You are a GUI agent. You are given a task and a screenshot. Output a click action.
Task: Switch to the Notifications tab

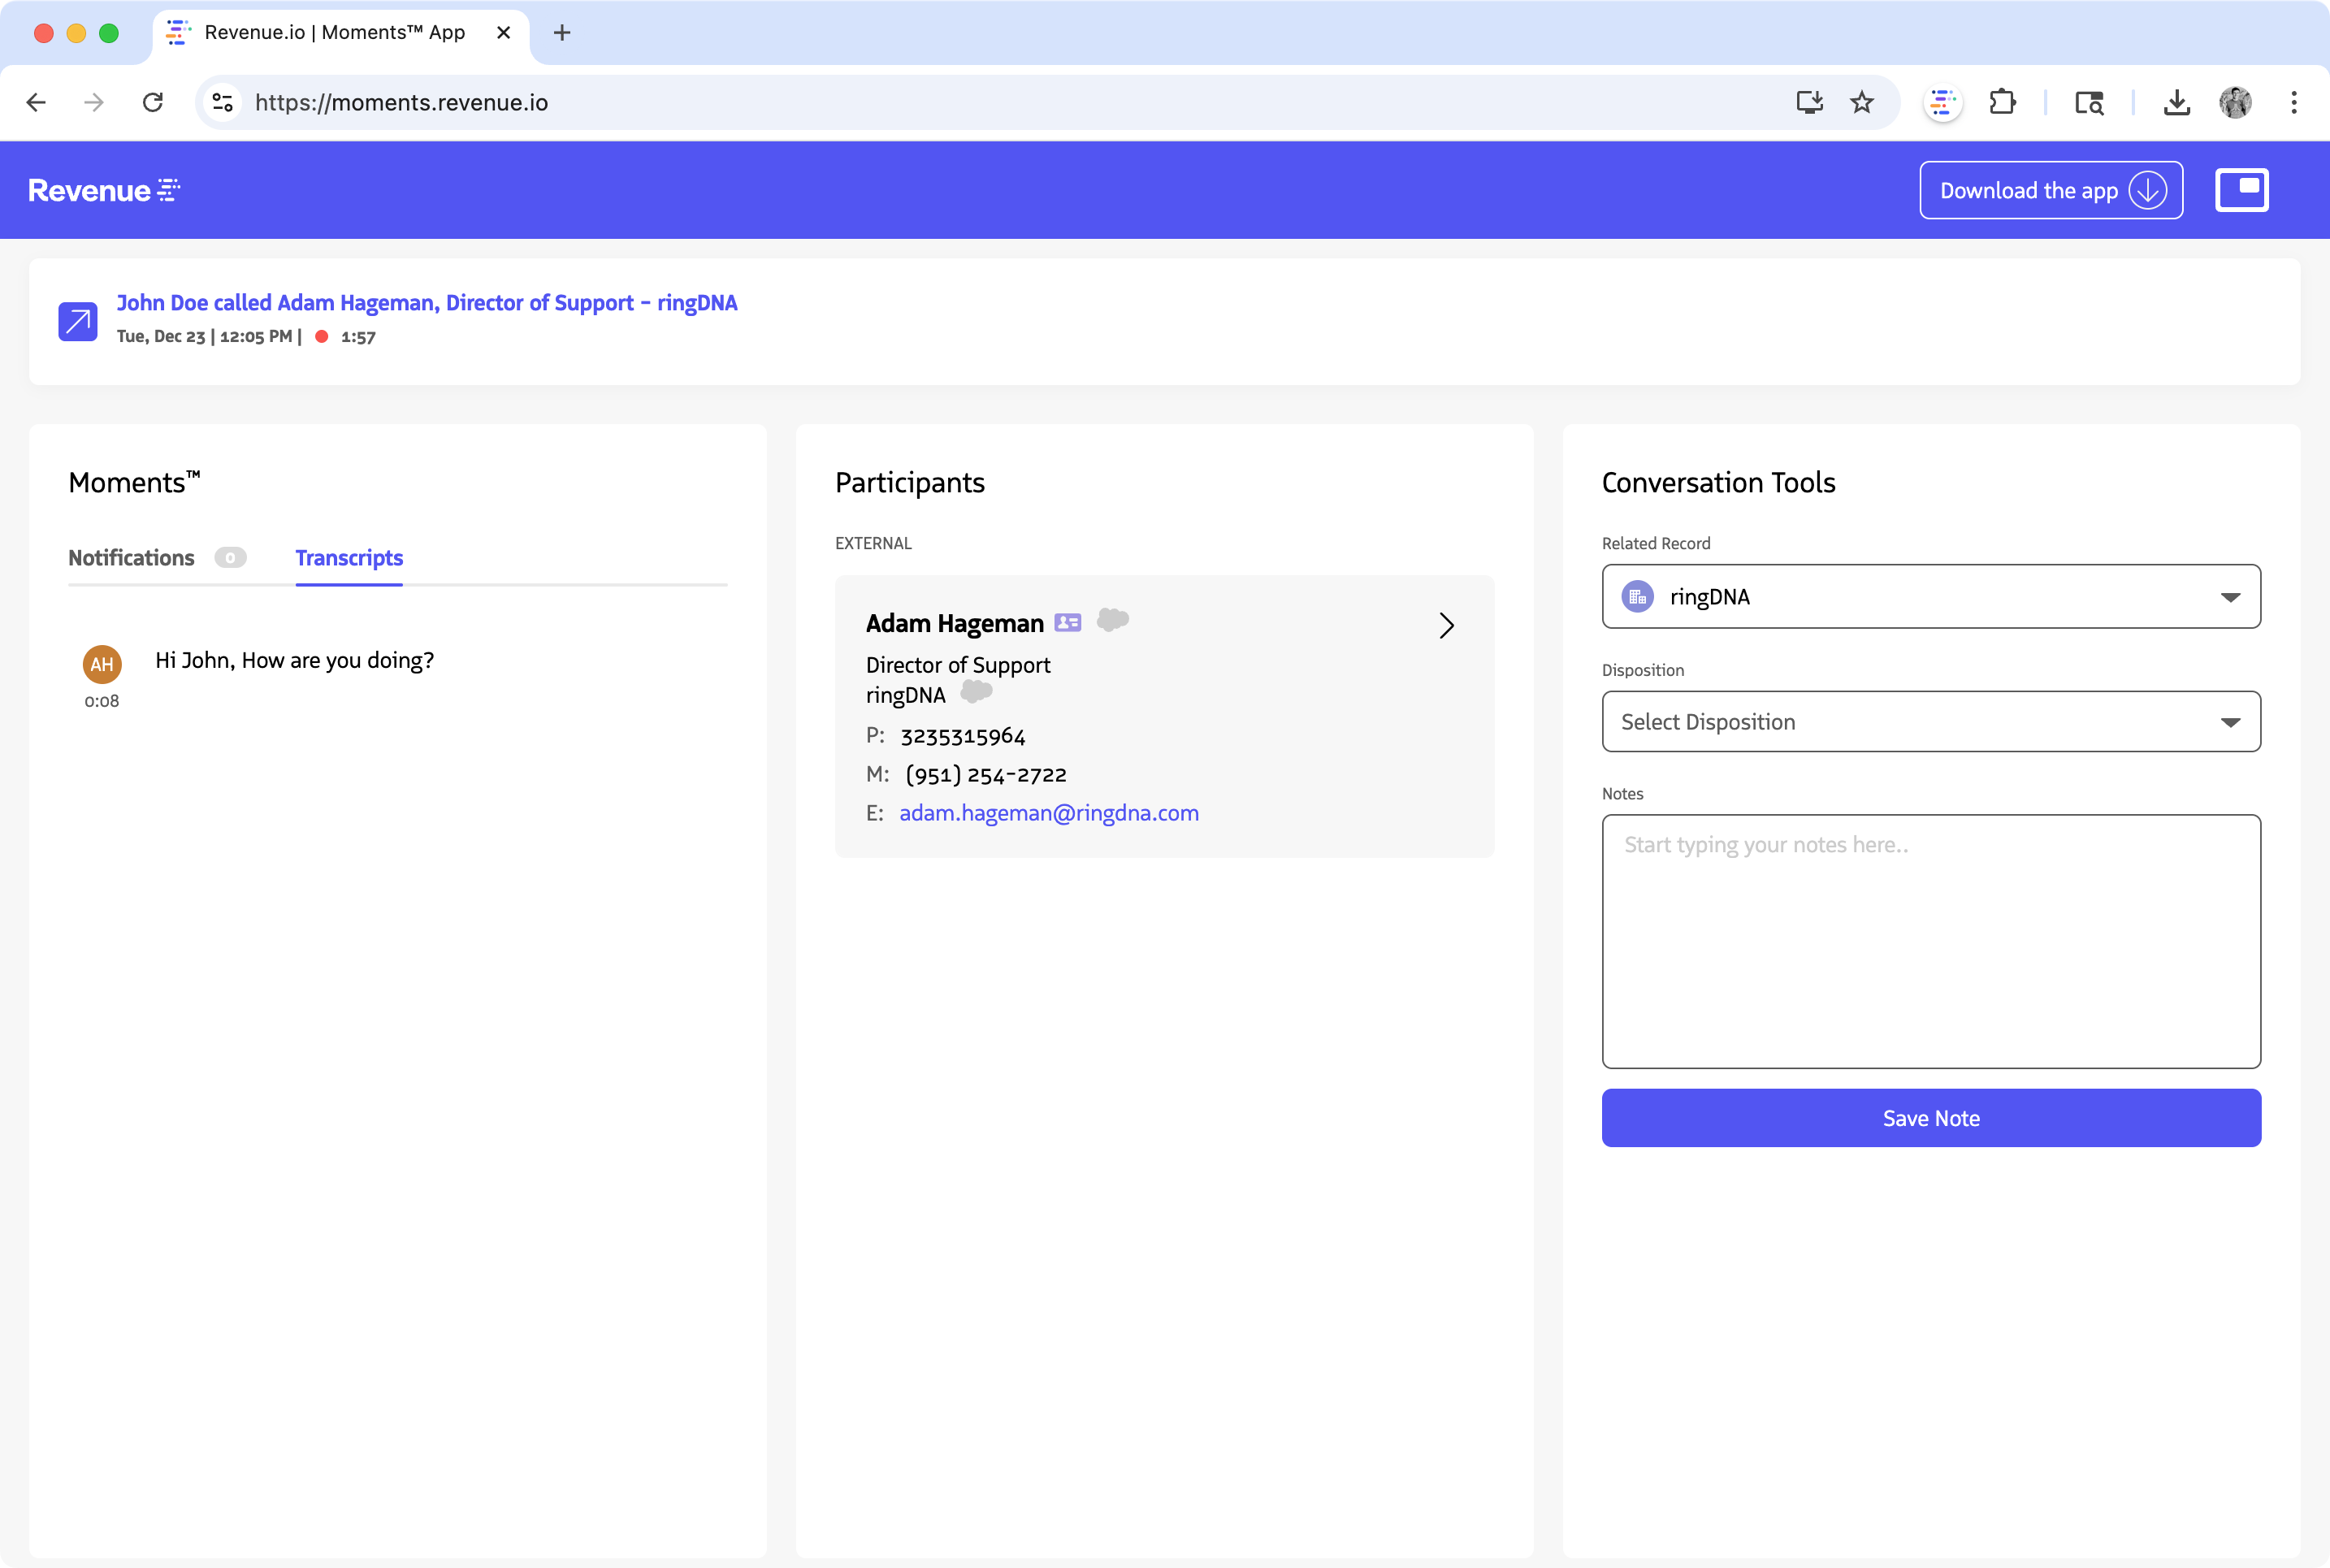pos(132,558)
